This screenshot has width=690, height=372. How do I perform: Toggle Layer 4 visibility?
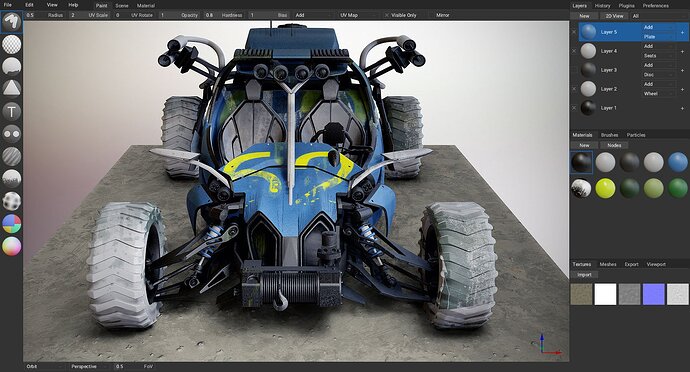pos(574,51)
